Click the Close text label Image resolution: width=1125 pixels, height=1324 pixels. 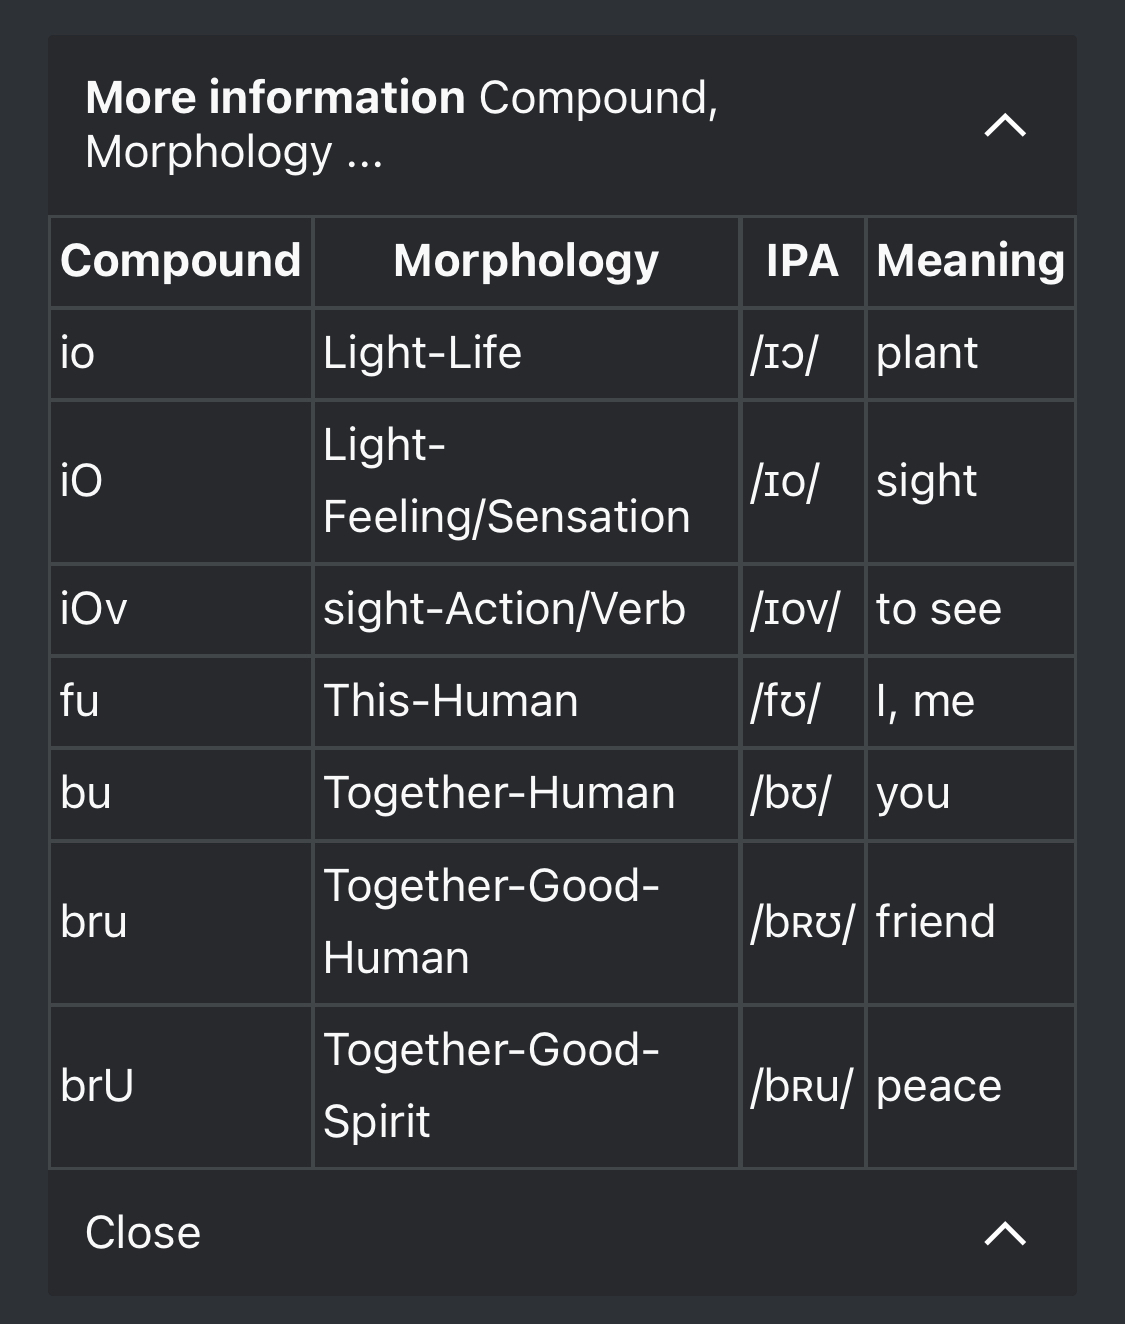[143, 1233]
